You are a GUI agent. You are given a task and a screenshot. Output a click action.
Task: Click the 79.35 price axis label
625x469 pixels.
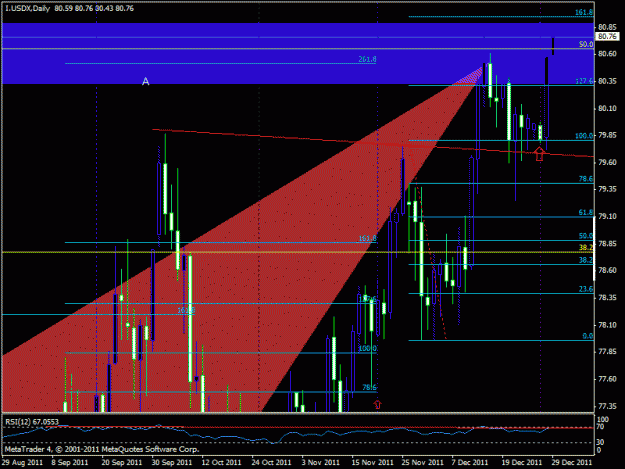(x=607, y=189)
